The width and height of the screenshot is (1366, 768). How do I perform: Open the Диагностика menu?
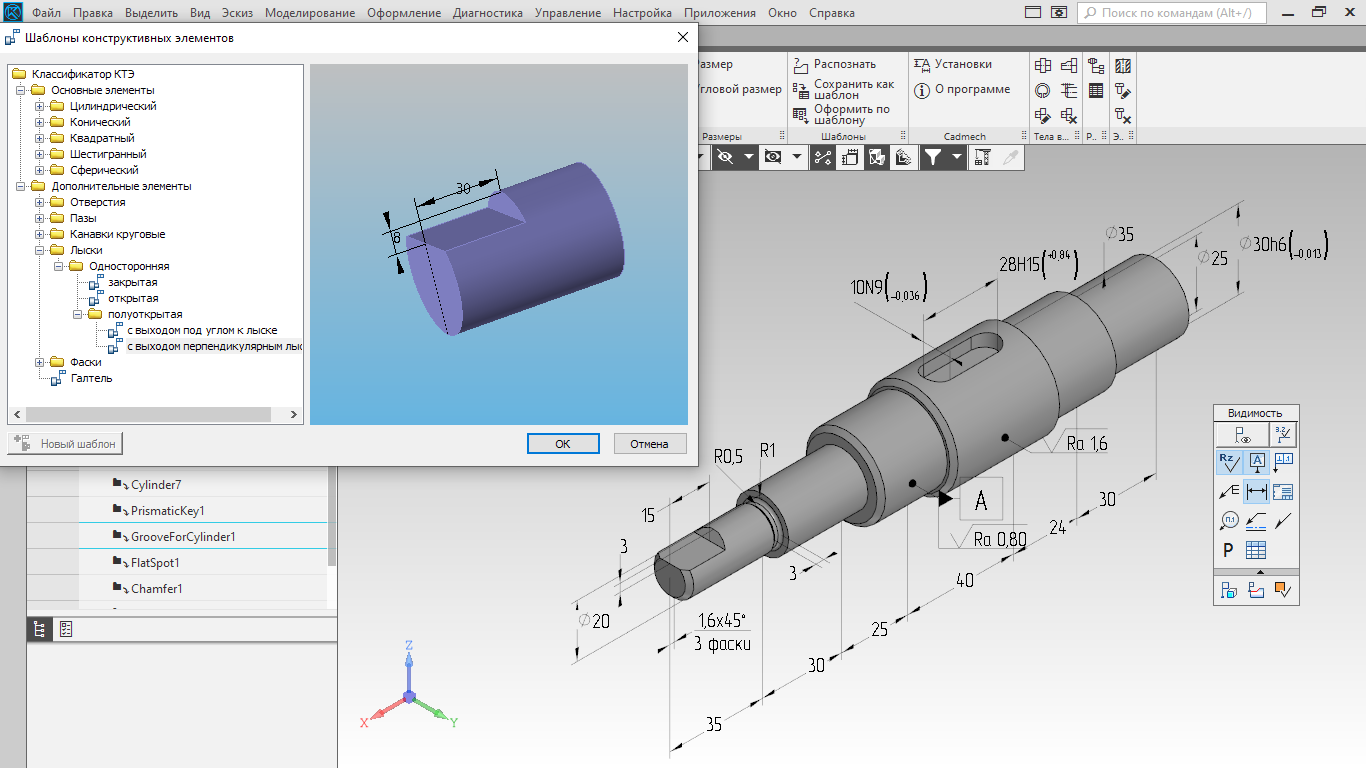487,13
